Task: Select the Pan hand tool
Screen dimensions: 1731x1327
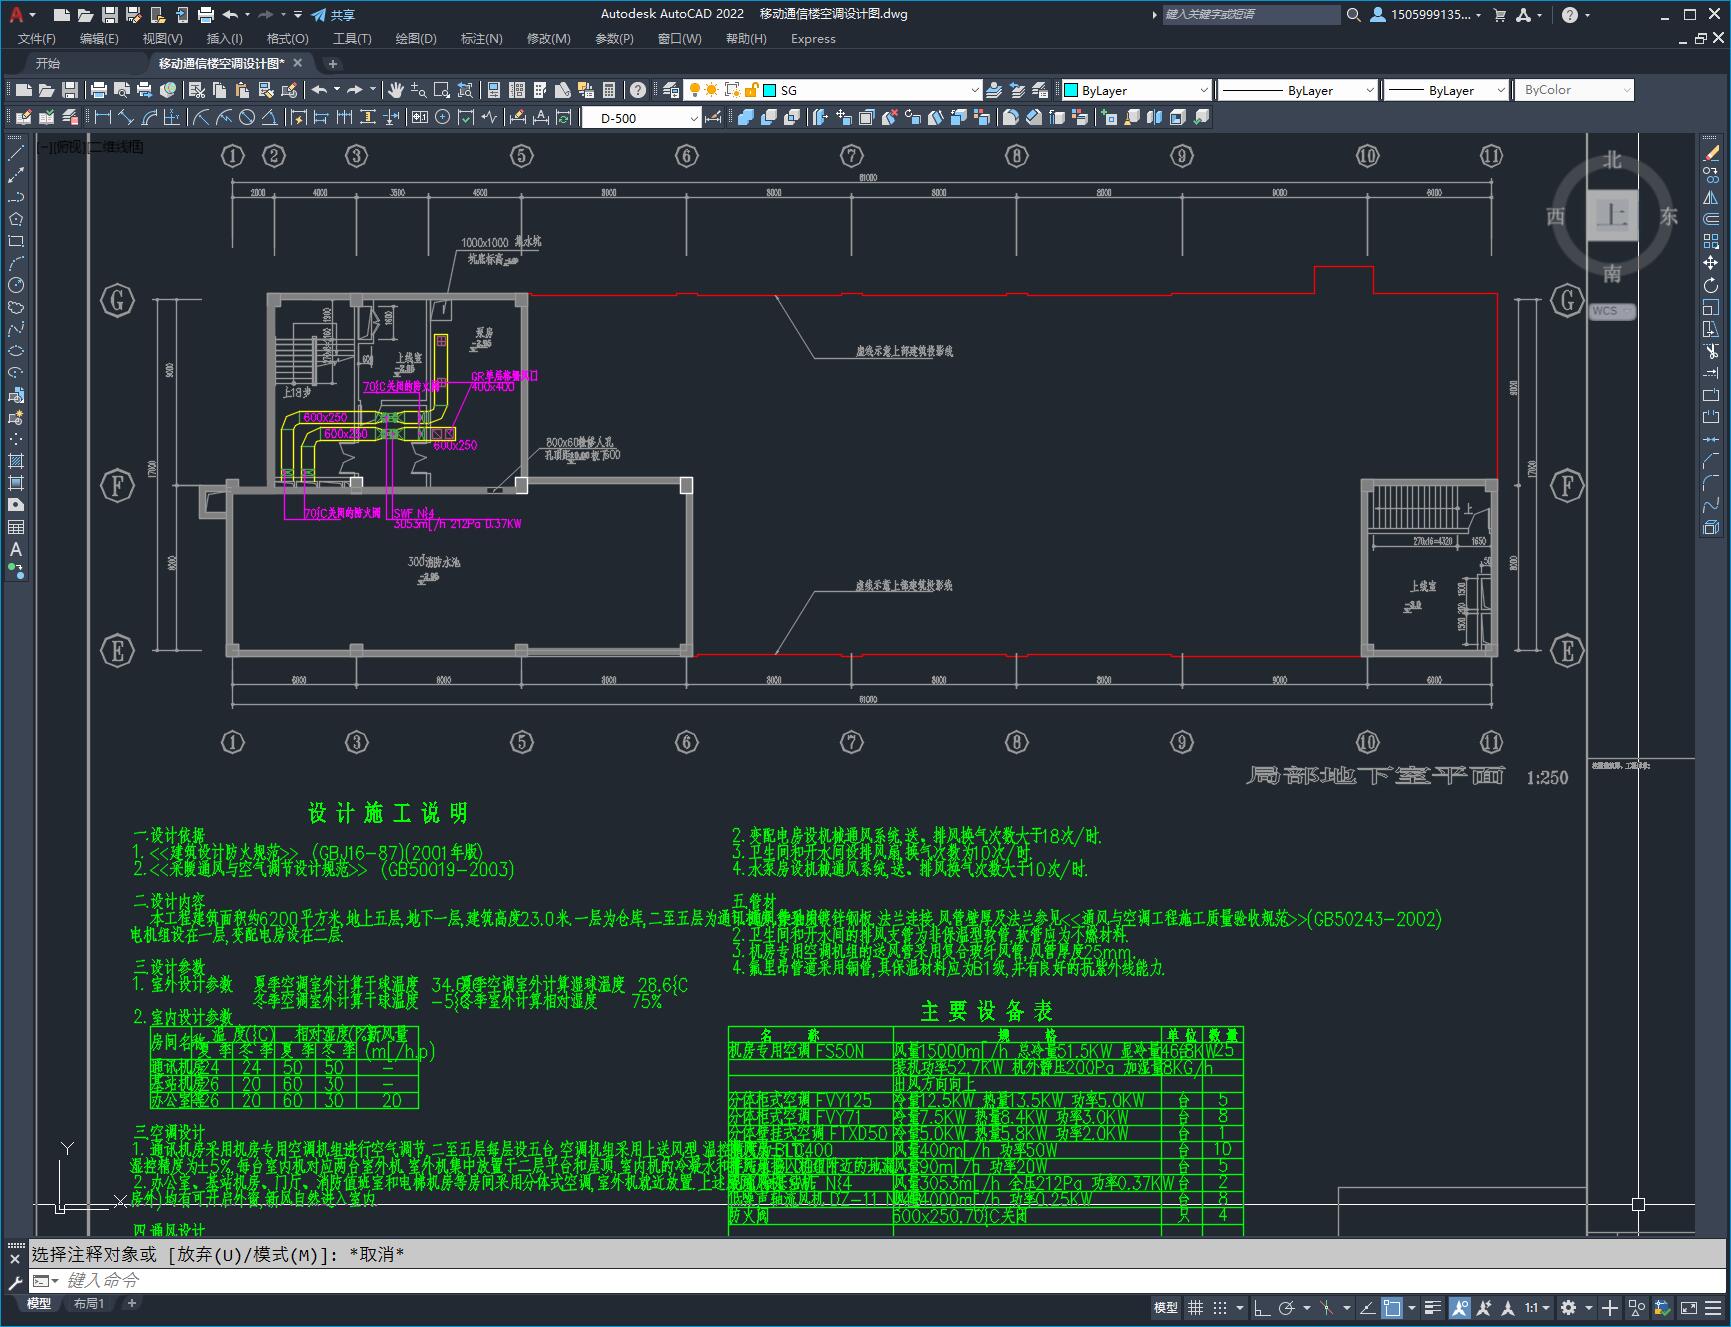Action: coord(396,90)
